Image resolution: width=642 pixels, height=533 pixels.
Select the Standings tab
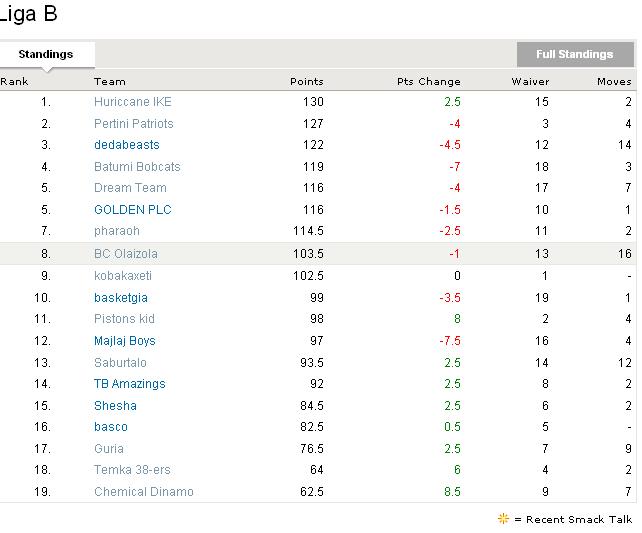(46, 54)
